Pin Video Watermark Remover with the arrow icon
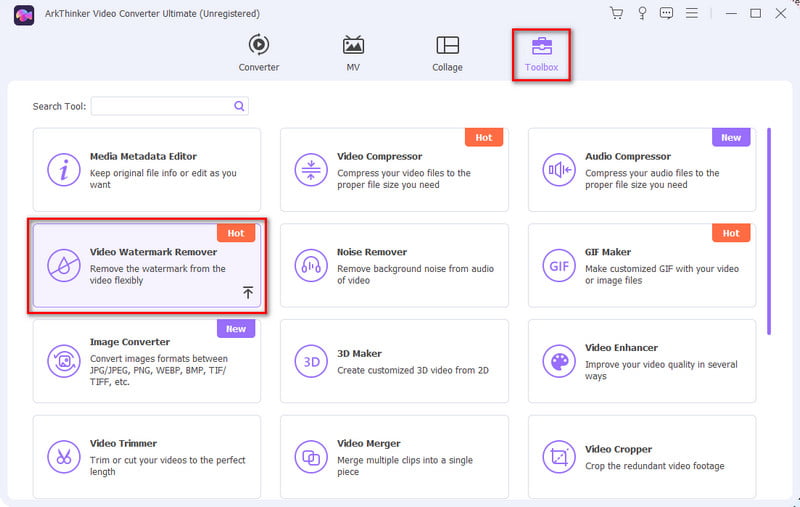Image resolution: width=800 pixels, height=507 pixels. coord(248,292)
